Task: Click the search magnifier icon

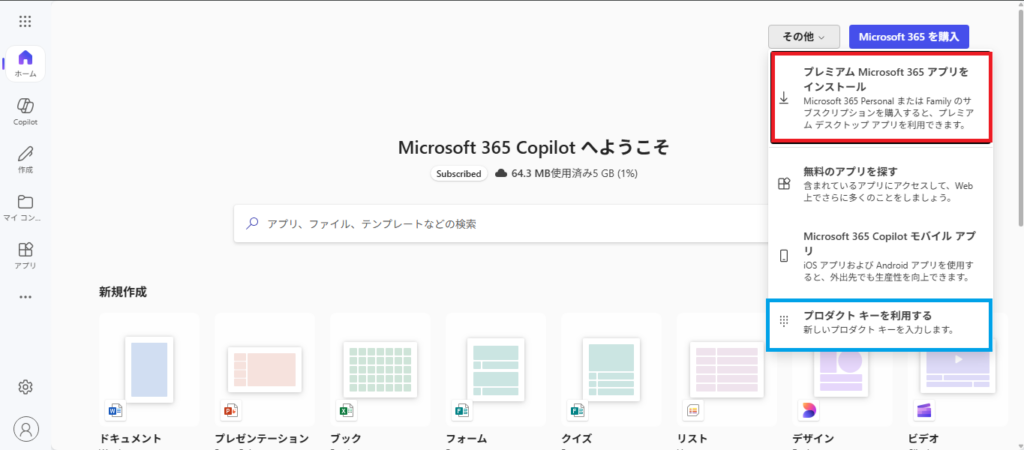Action: click(x=252, y=223)
